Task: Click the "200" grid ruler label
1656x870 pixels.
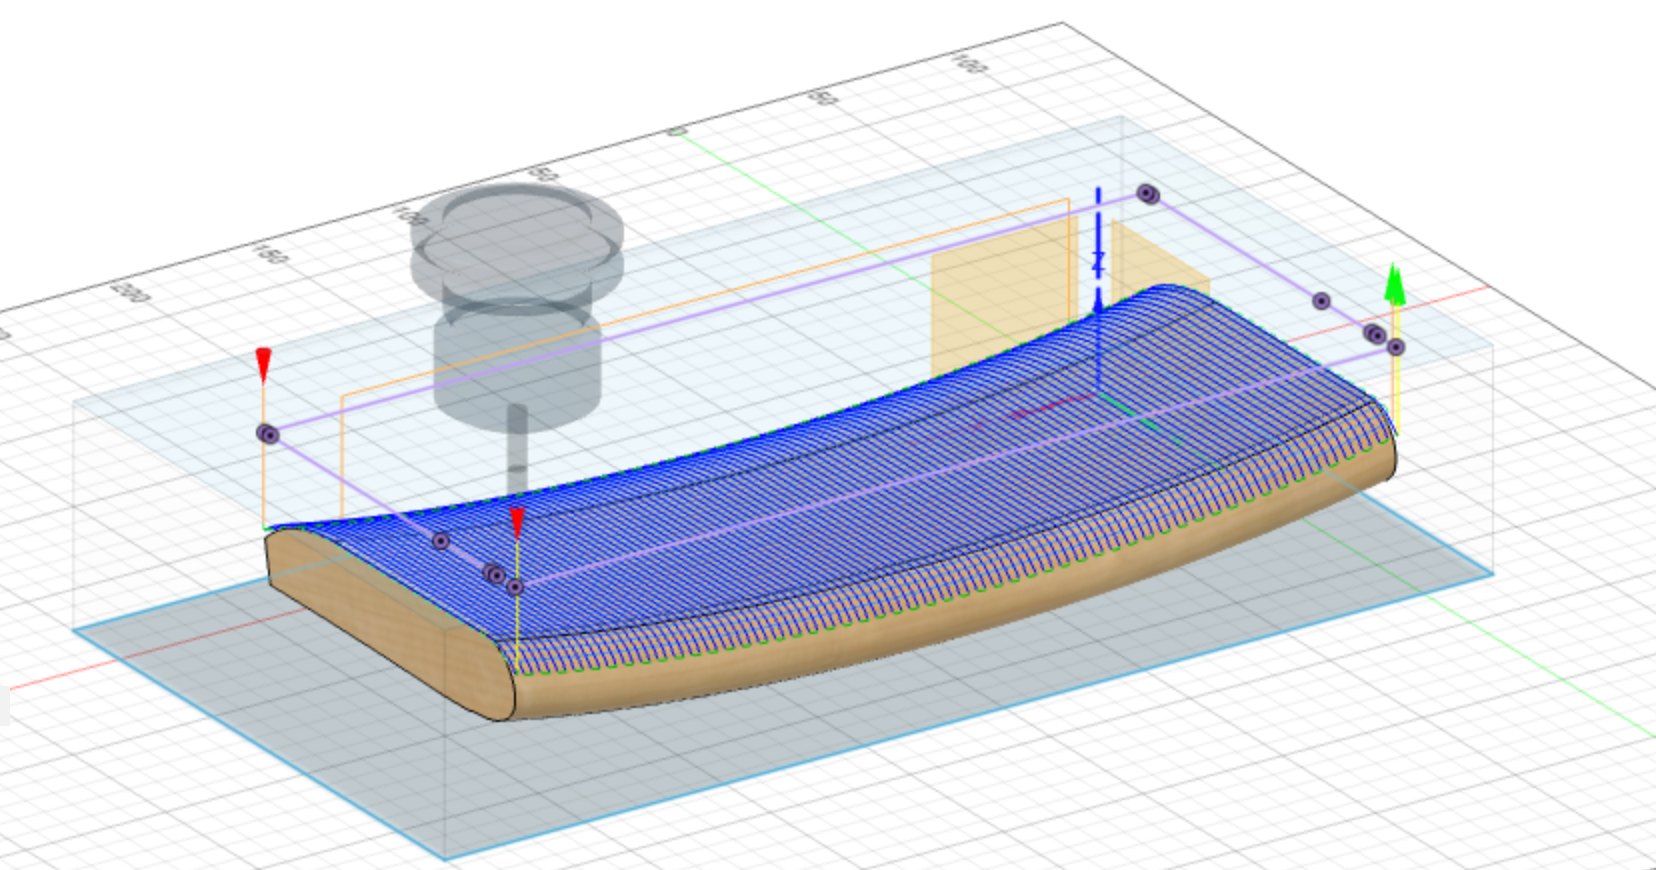Action: [x=130, y=292]
